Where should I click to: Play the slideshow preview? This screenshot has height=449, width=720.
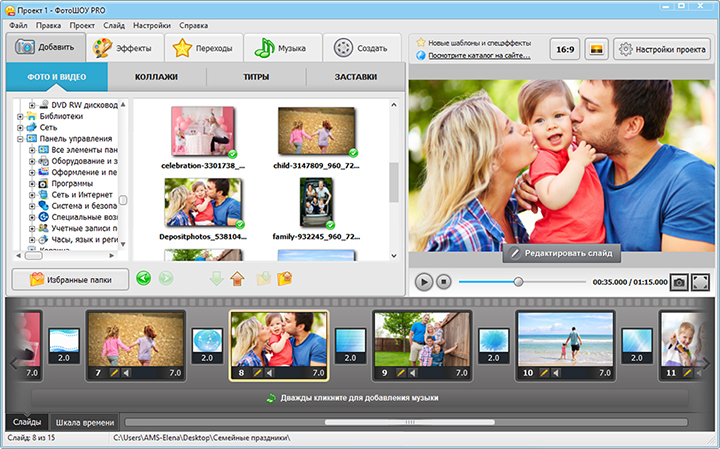pyautogui.click(x=424, y=282)
